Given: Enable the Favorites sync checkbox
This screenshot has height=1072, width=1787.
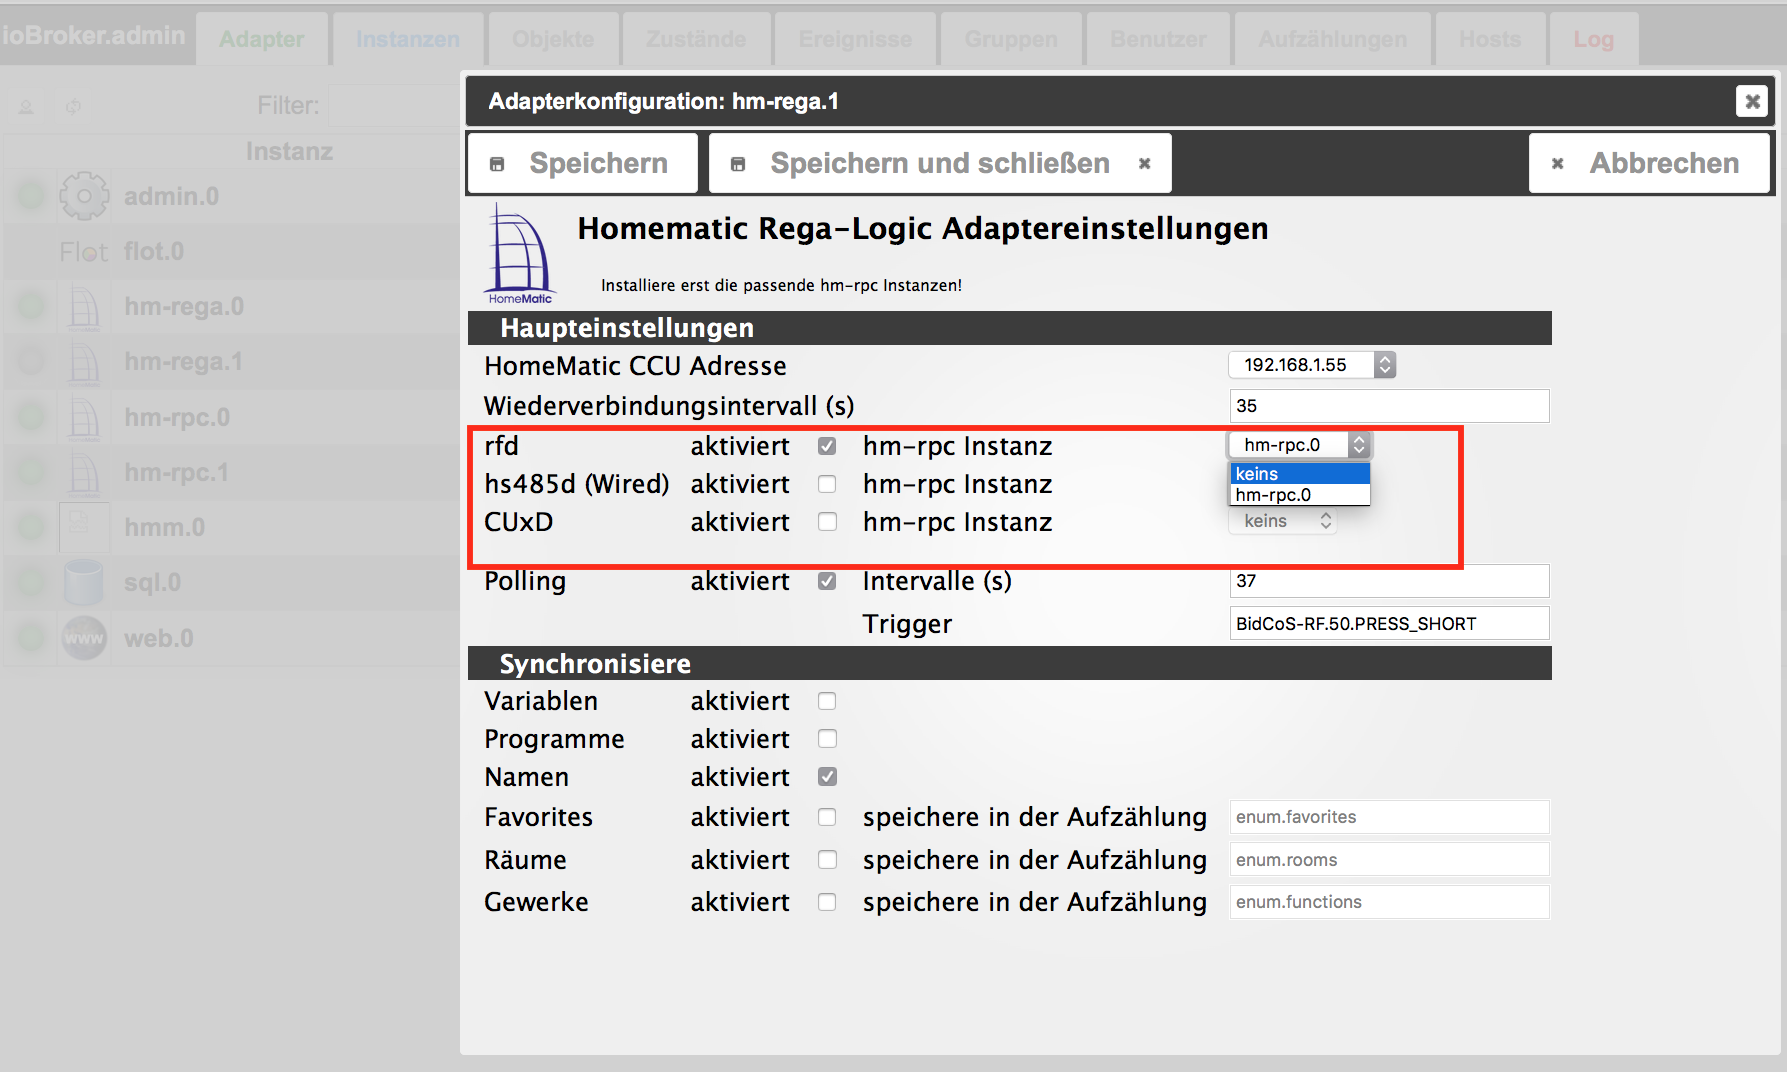Looking at the screenshot, I should [x=827, y=817].
